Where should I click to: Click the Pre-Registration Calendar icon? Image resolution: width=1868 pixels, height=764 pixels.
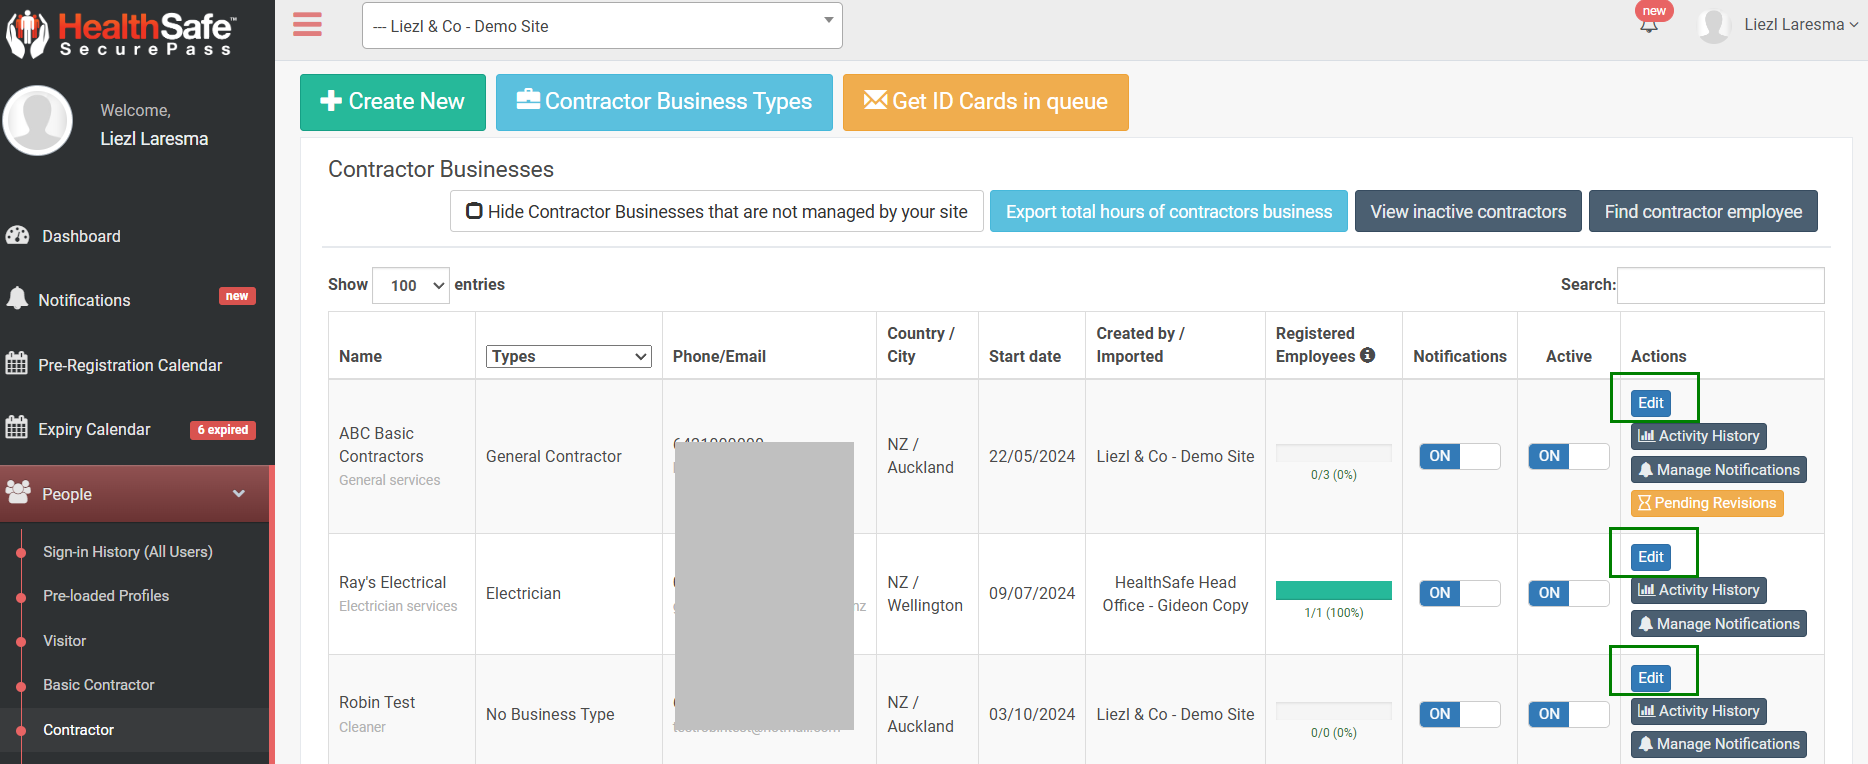pos(17,363)
